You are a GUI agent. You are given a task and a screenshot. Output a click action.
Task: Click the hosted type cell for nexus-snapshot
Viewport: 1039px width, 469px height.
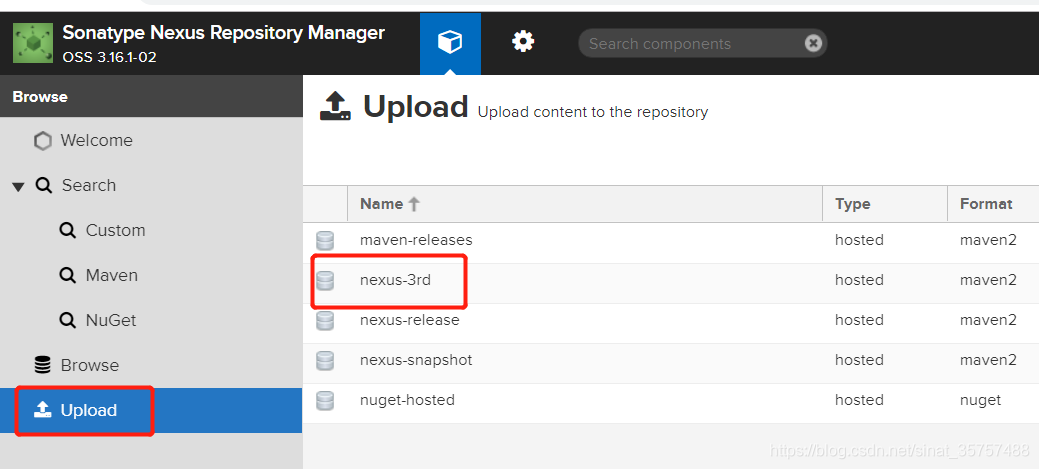coord(859,360)
